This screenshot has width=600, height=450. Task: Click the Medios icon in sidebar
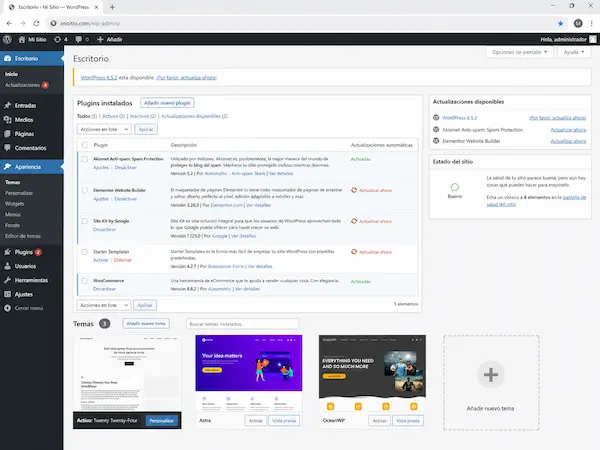pyautogui.click(x=7, y=119)
